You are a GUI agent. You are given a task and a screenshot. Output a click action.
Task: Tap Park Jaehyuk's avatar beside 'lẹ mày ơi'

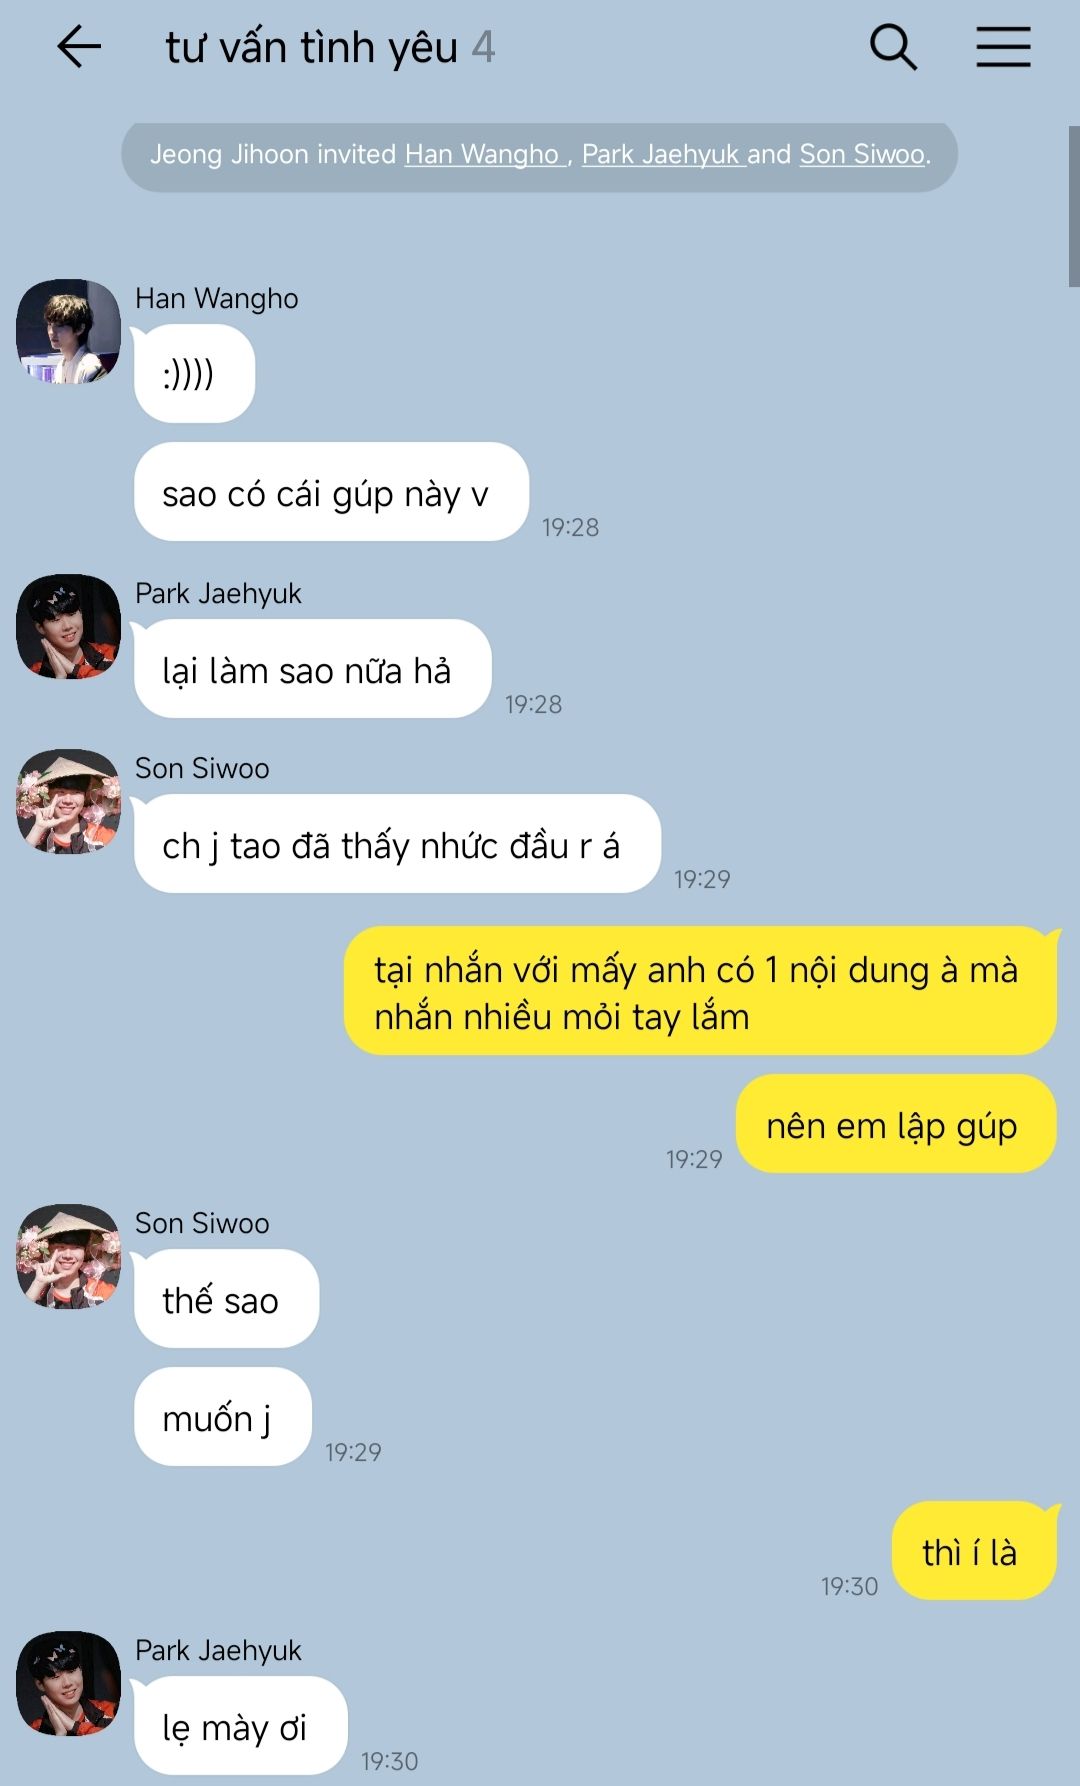[x=68, y=1683]
